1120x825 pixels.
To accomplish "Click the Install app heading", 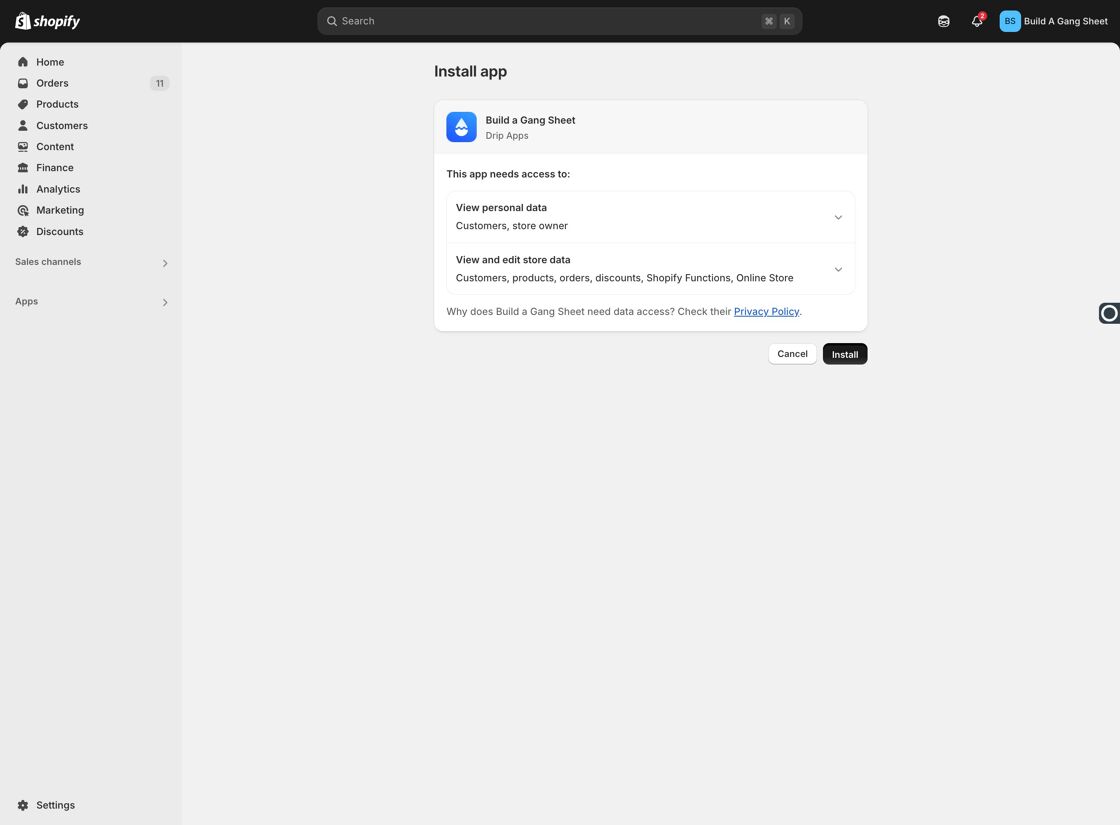I will [471, 71].
